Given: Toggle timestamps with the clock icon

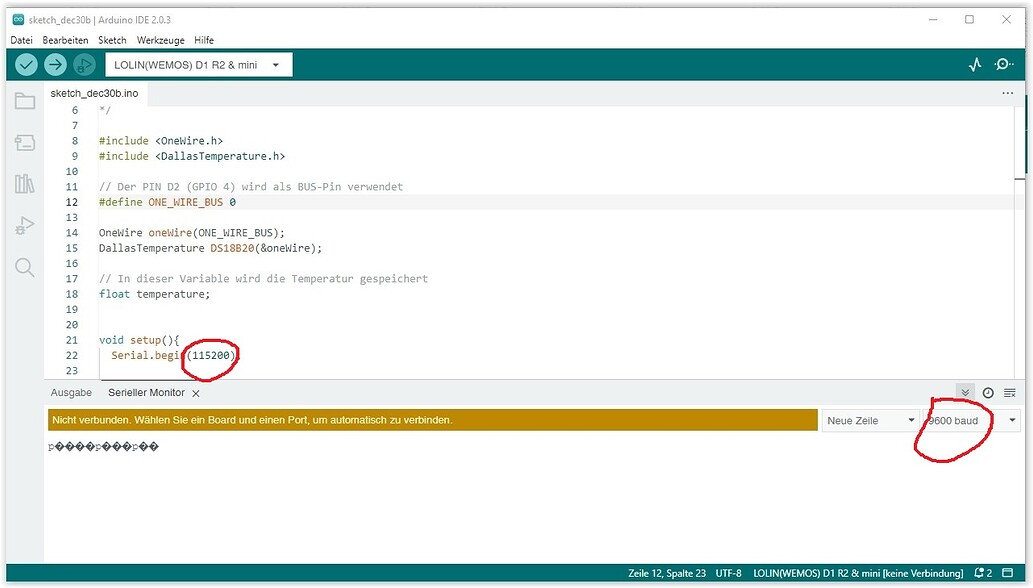Looking at the screenshot, I should click(x=988, y=392).
